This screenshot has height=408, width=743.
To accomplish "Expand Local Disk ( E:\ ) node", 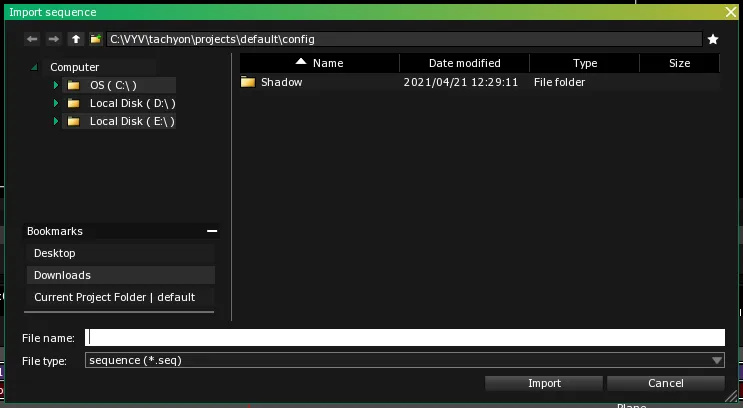I will (55, 121).
